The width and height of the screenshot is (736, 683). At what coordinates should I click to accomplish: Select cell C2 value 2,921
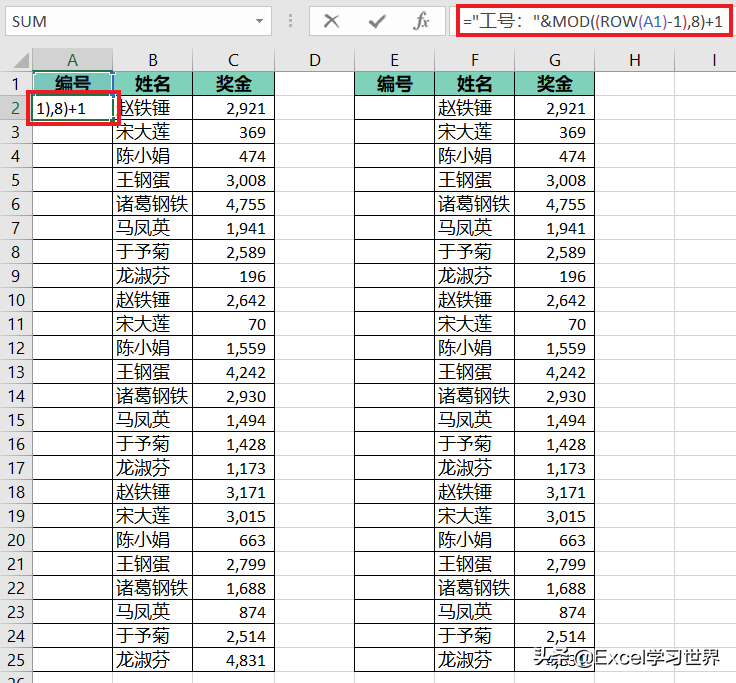click(233, 108)
